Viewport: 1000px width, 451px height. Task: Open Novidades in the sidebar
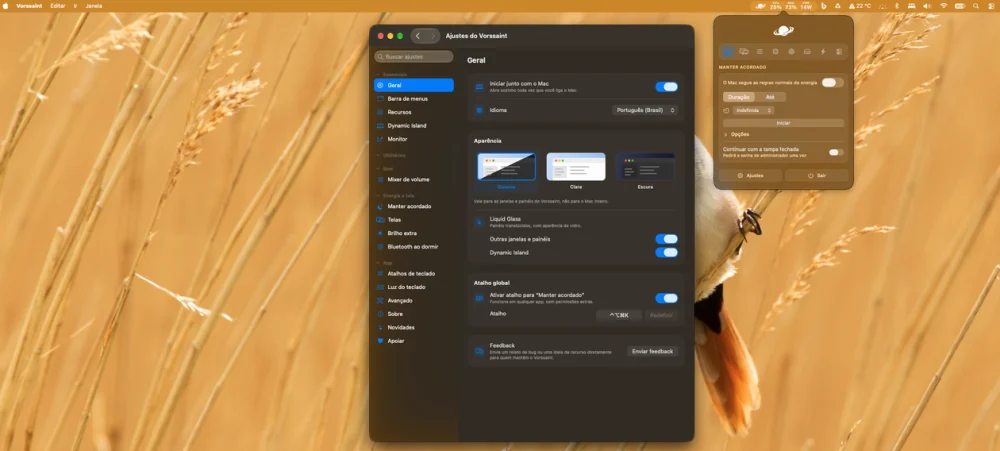click(414, 327)
